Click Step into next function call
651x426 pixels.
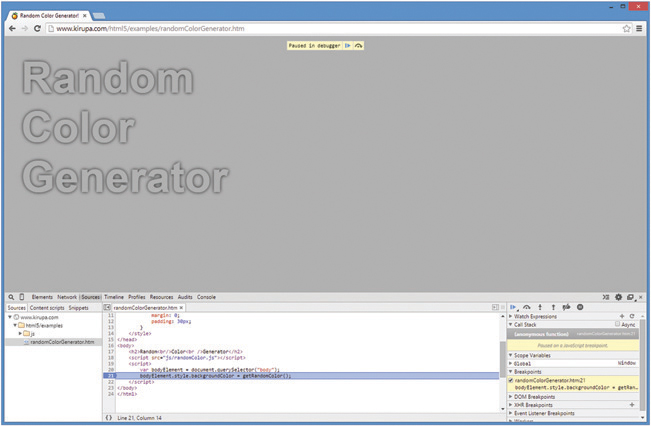tap(540, 307)
